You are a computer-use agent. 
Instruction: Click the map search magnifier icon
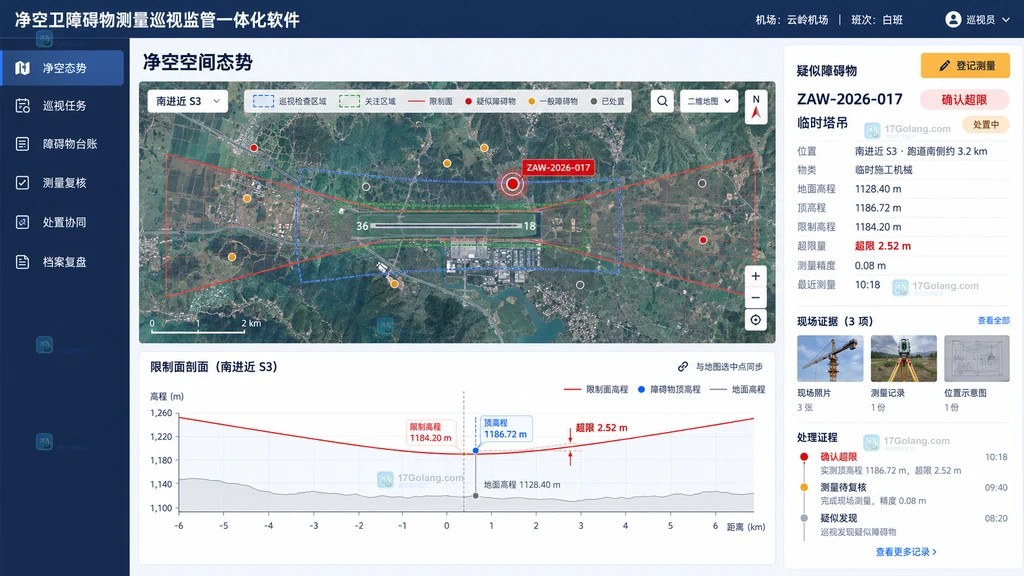click(662, 101)
